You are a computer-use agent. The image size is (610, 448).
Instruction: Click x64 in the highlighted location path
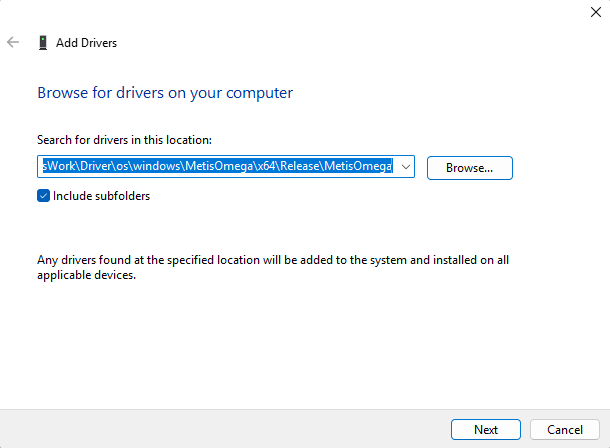pos(266,166)
